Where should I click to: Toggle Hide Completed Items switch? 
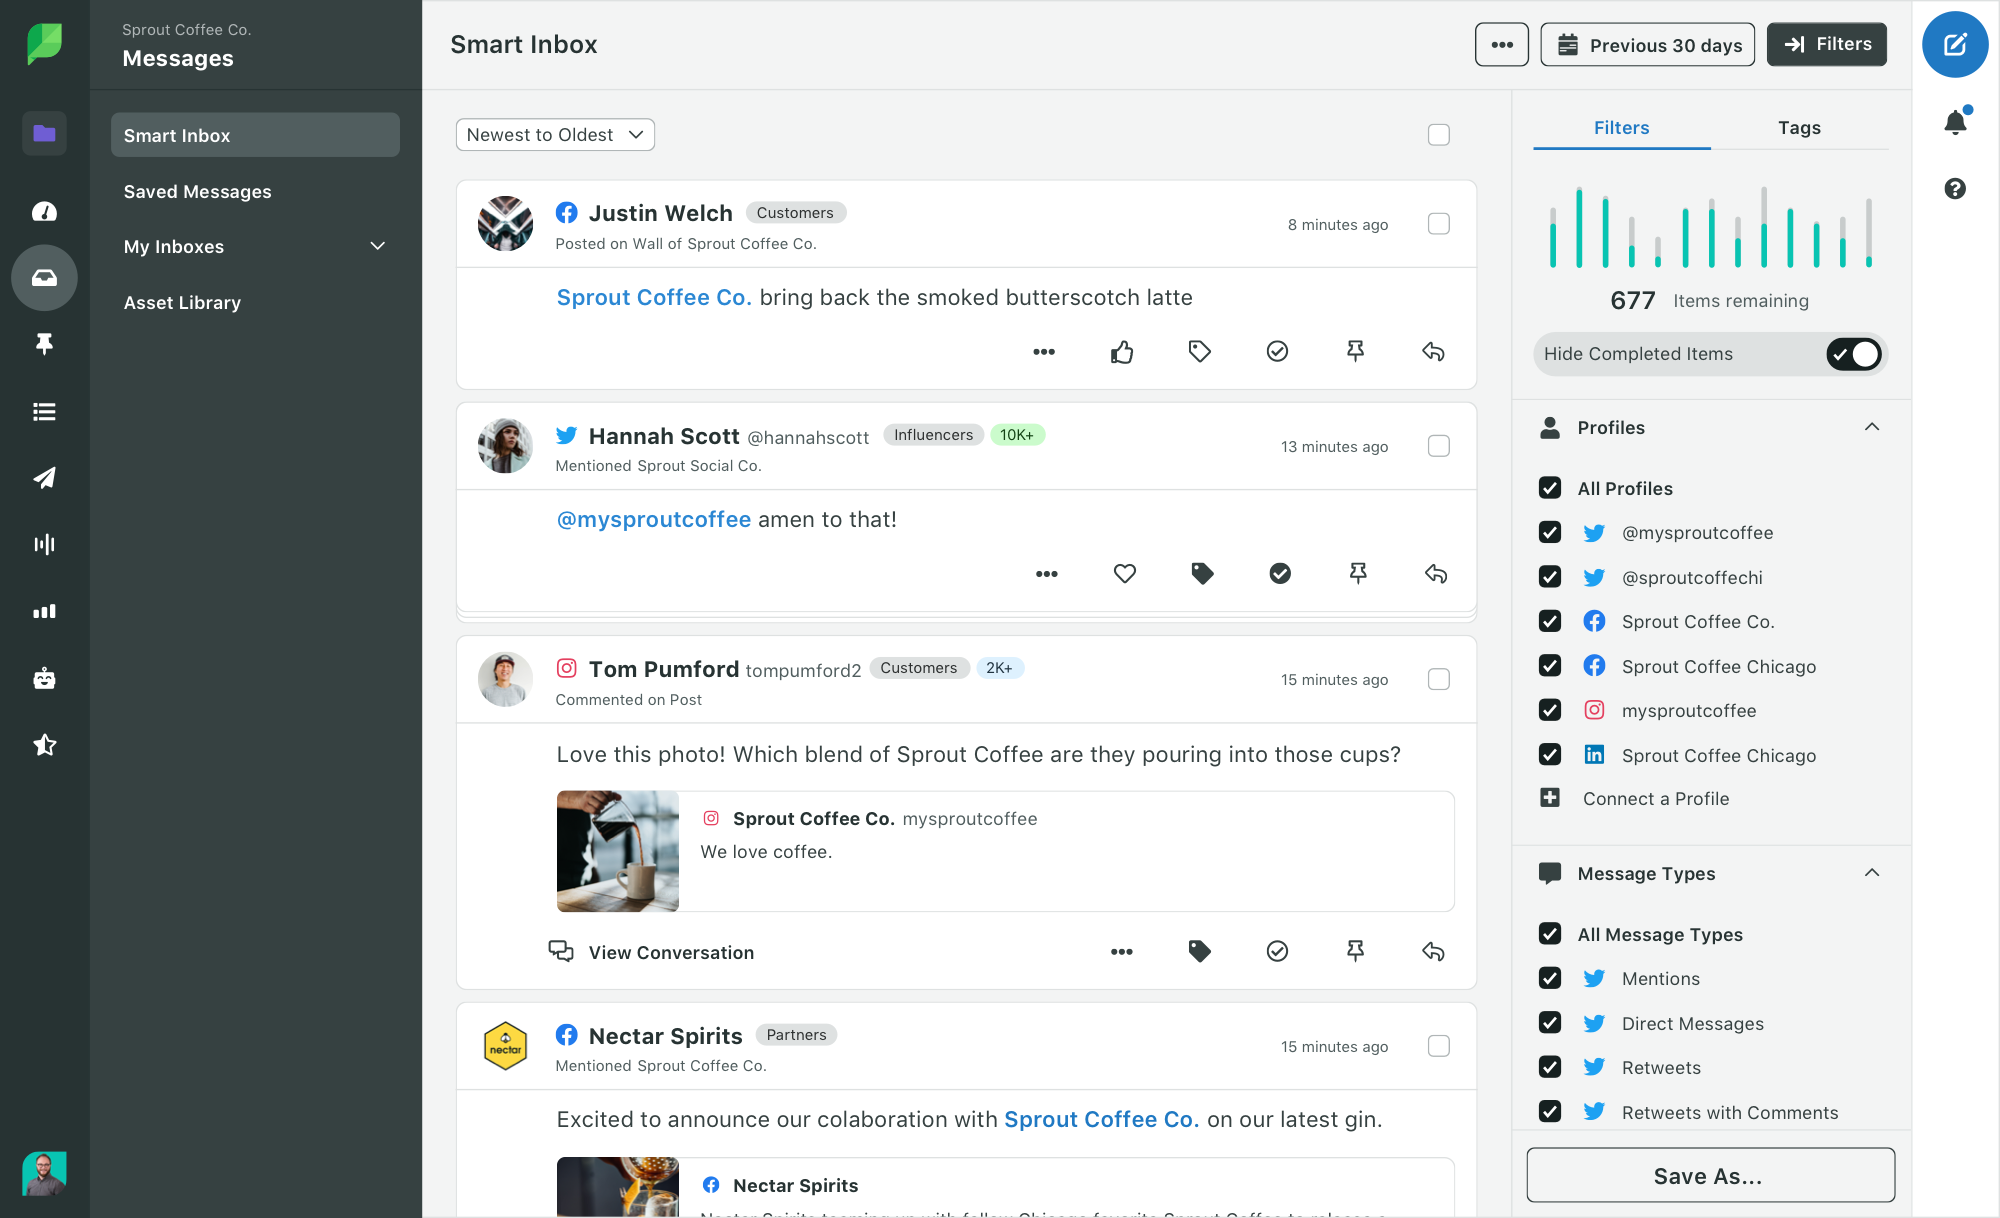(1854, 354)
